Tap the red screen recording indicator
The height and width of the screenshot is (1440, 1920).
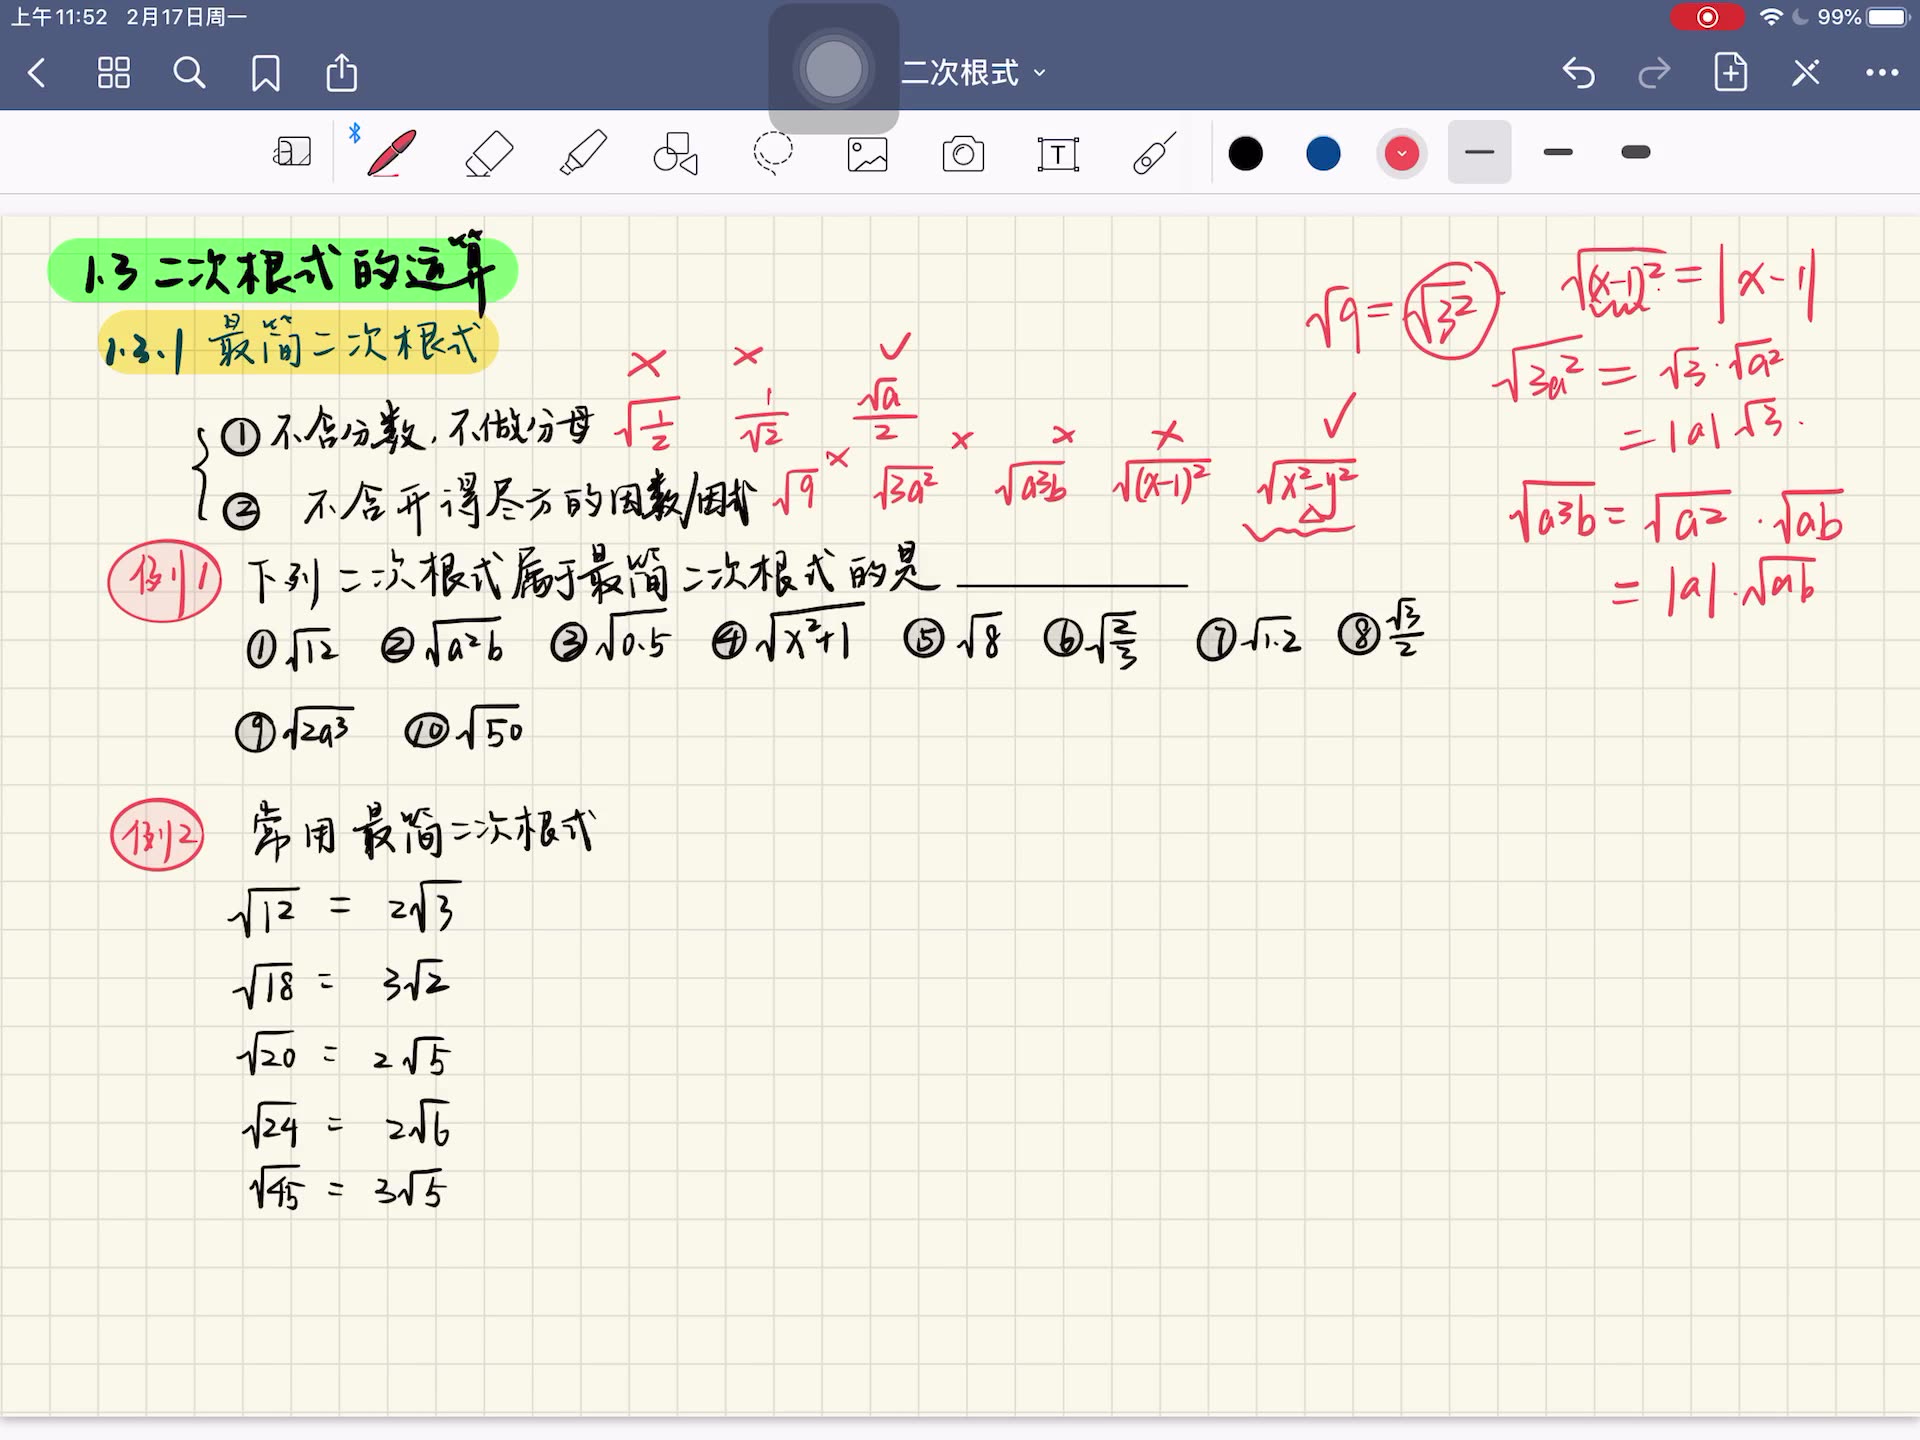click(1707, 17)
